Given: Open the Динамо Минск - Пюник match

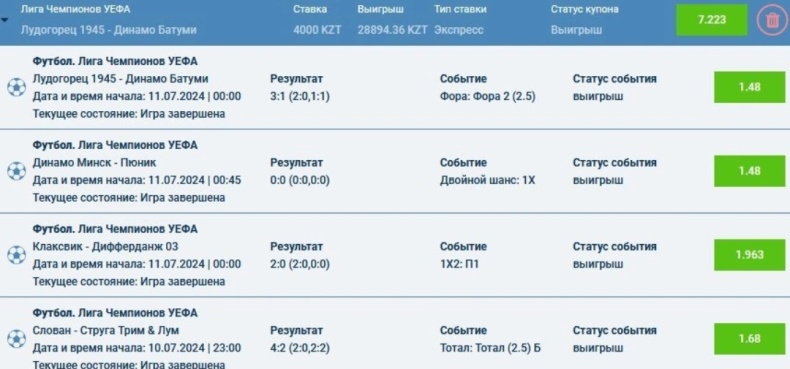Looking at the screenshot, I should point(94,162).
